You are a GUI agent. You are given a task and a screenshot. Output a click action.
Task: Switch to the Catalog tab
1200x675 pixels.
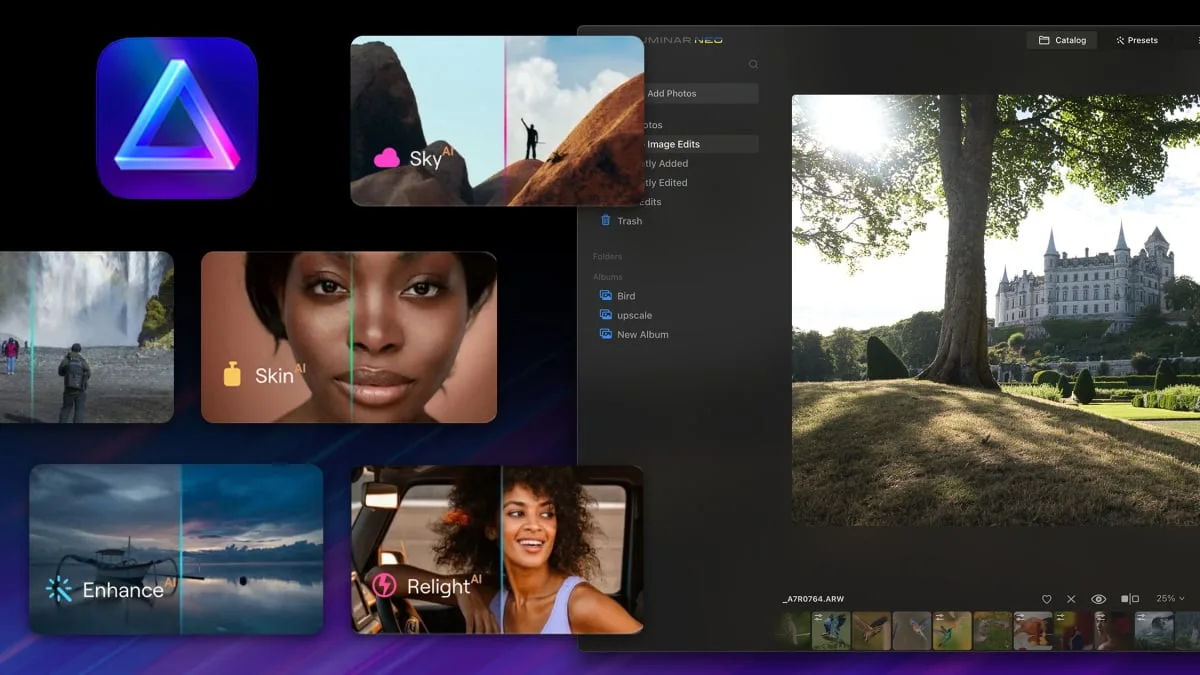(x=1062, y=40)
